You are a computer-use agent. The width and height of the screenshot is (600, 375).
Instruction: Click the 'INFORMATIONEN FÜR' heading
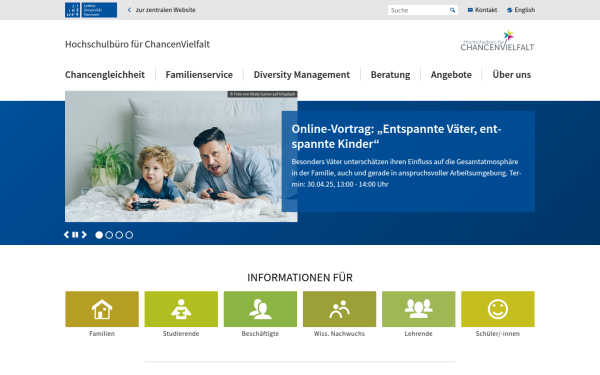point(300,278)
